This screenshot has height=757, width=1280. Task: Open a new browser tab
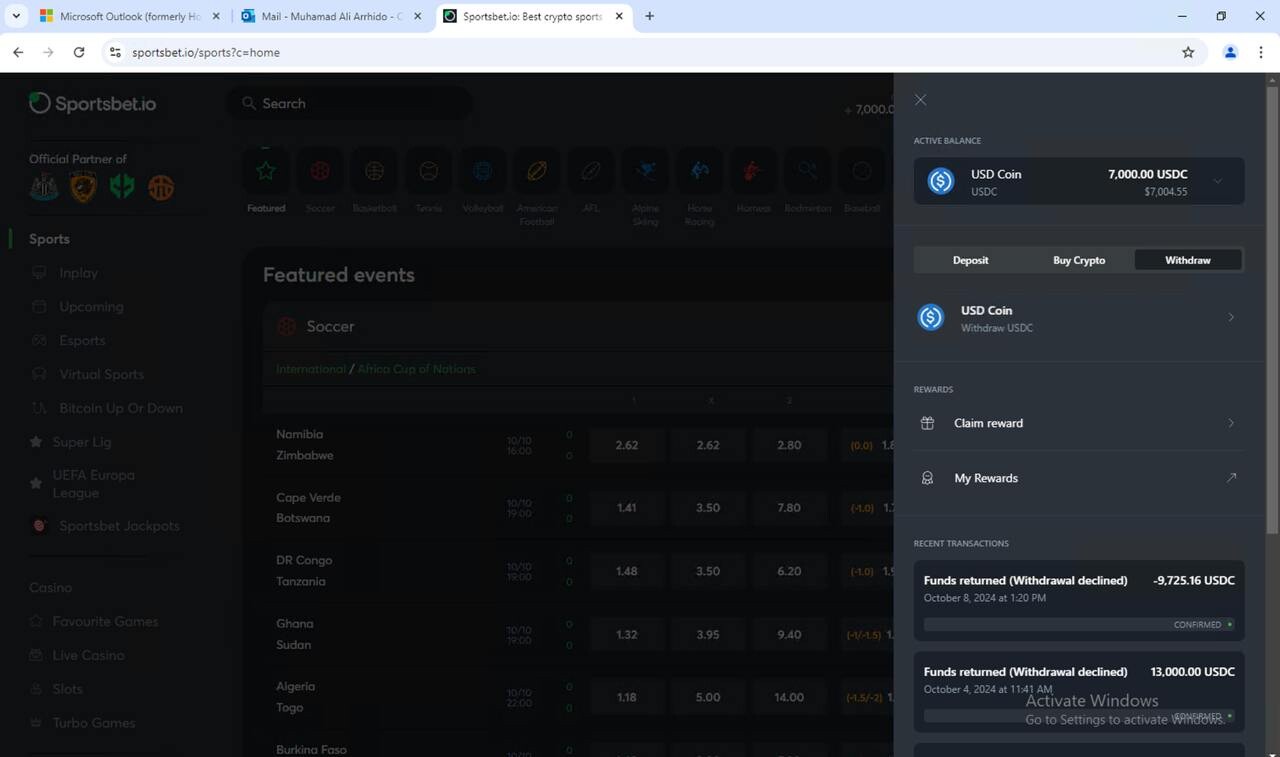pos(649,16)
